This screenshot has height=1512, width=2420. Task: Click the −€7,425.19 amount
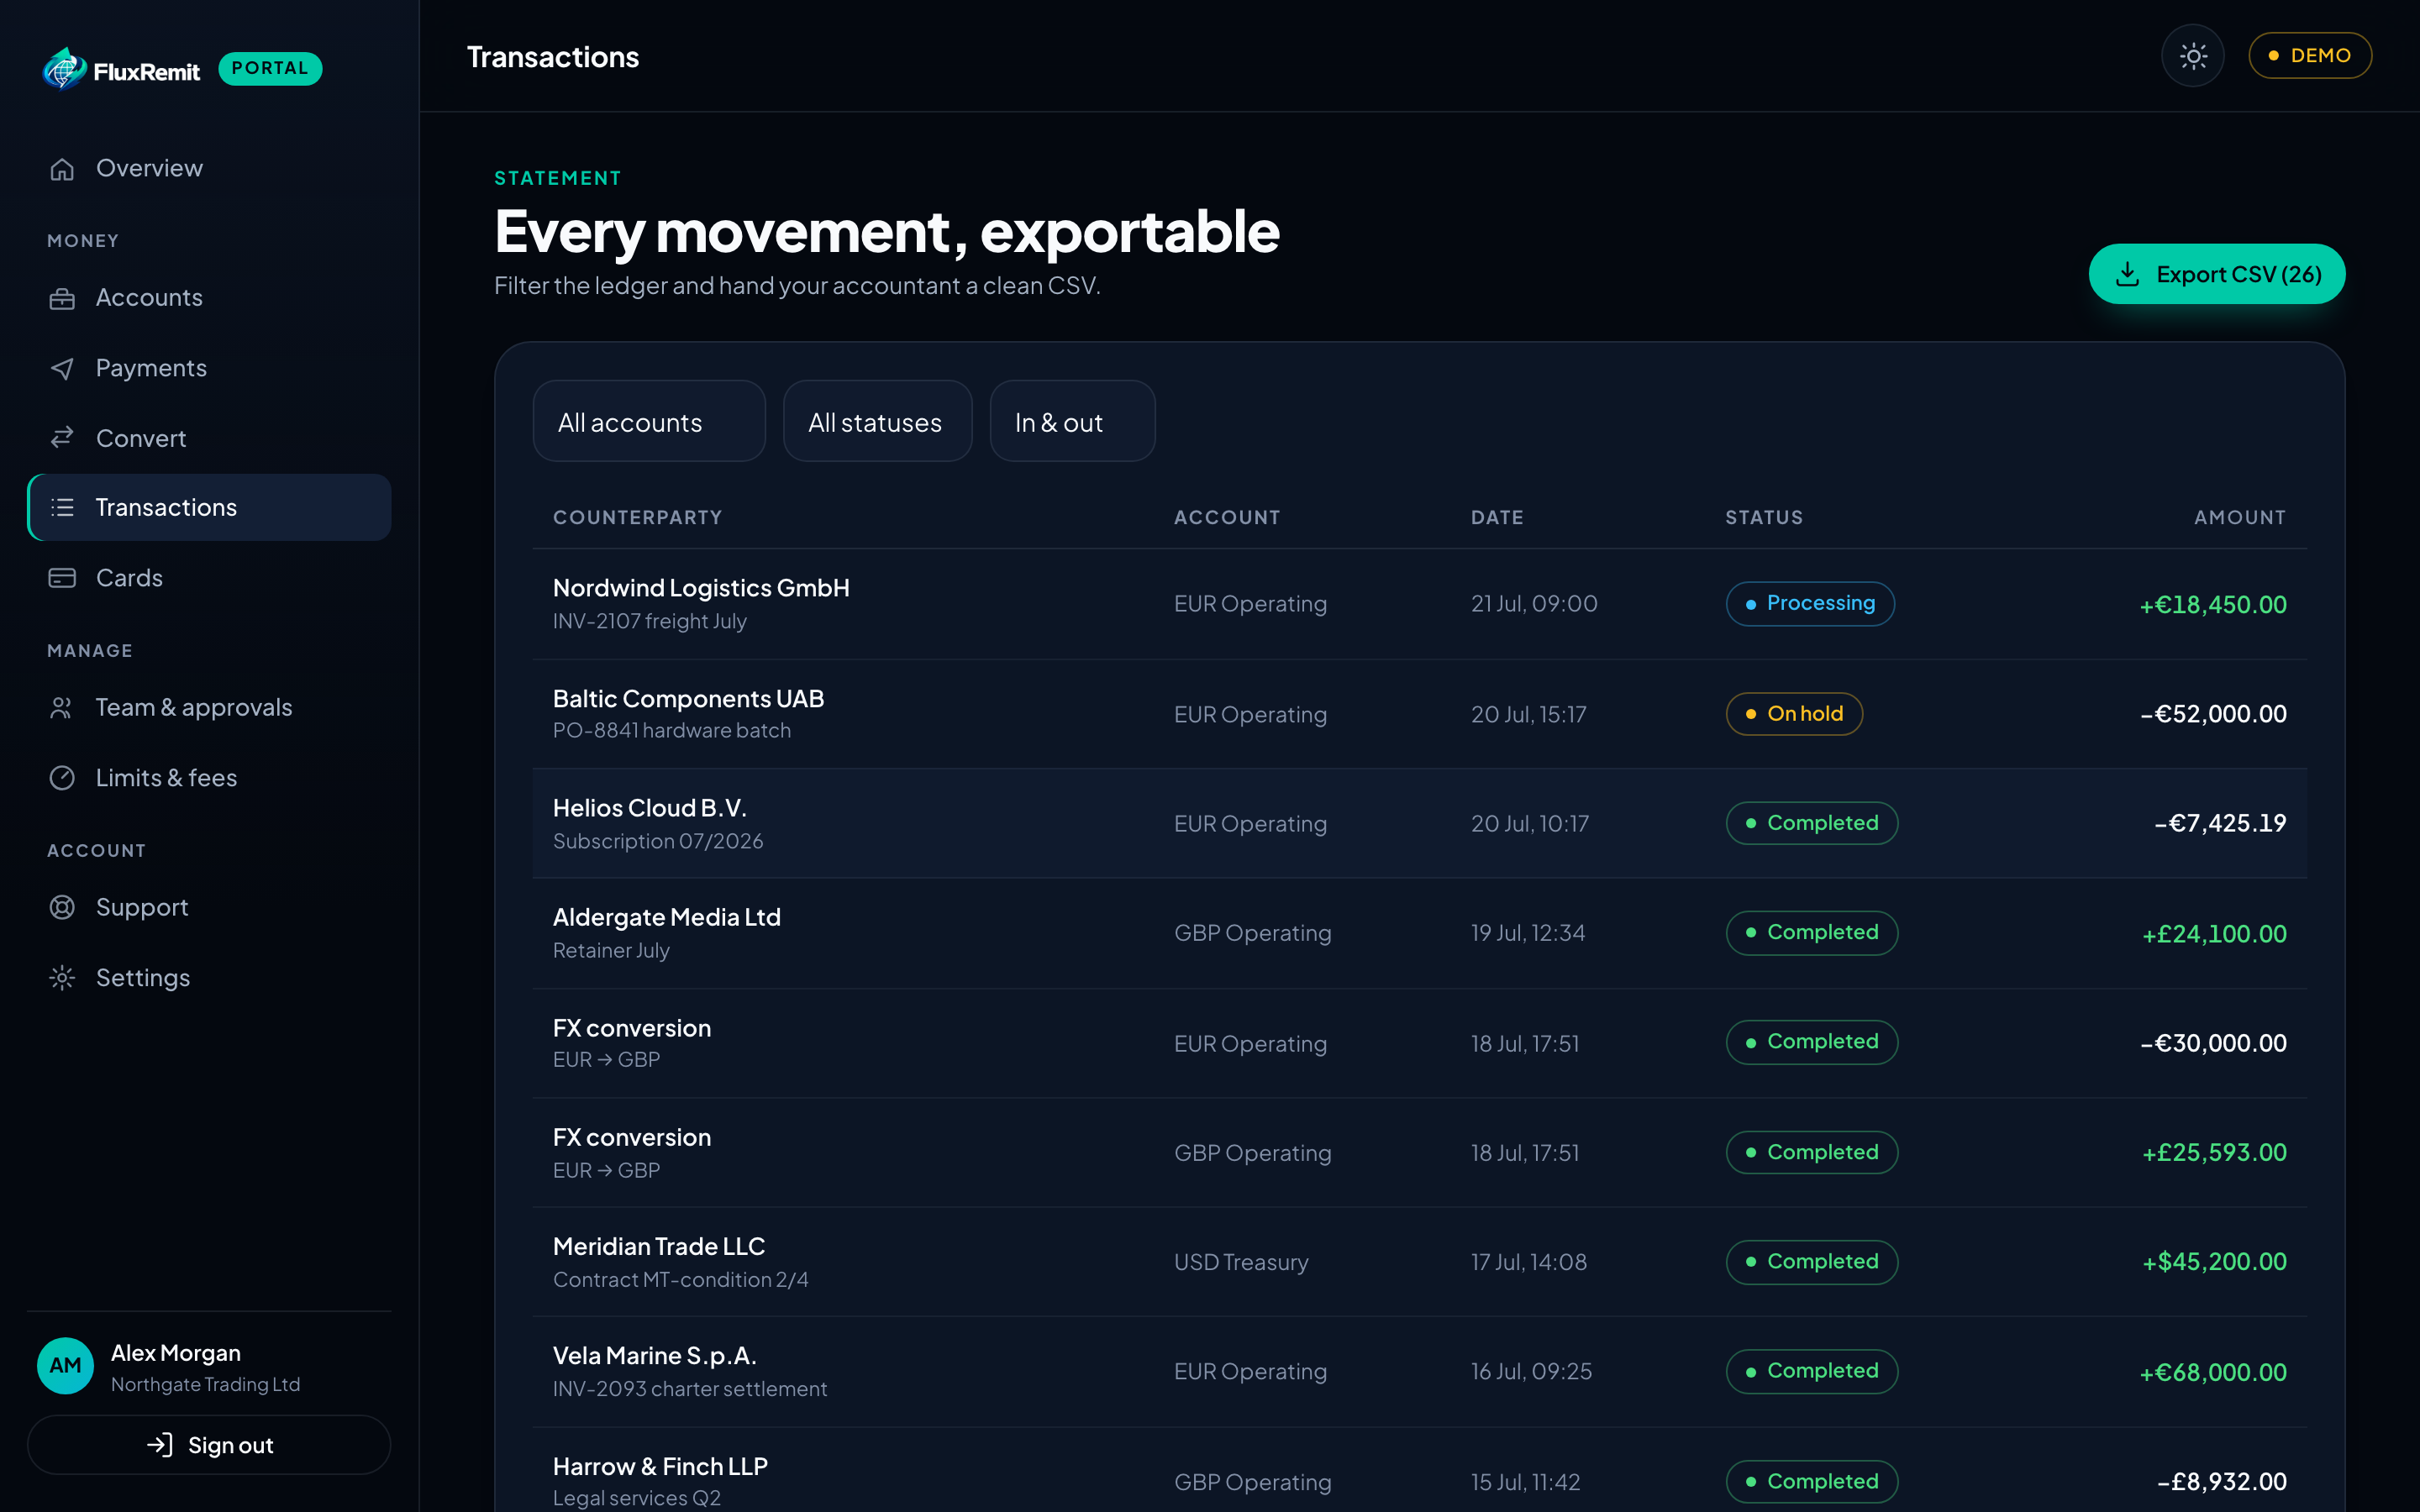click(2220, 823)
